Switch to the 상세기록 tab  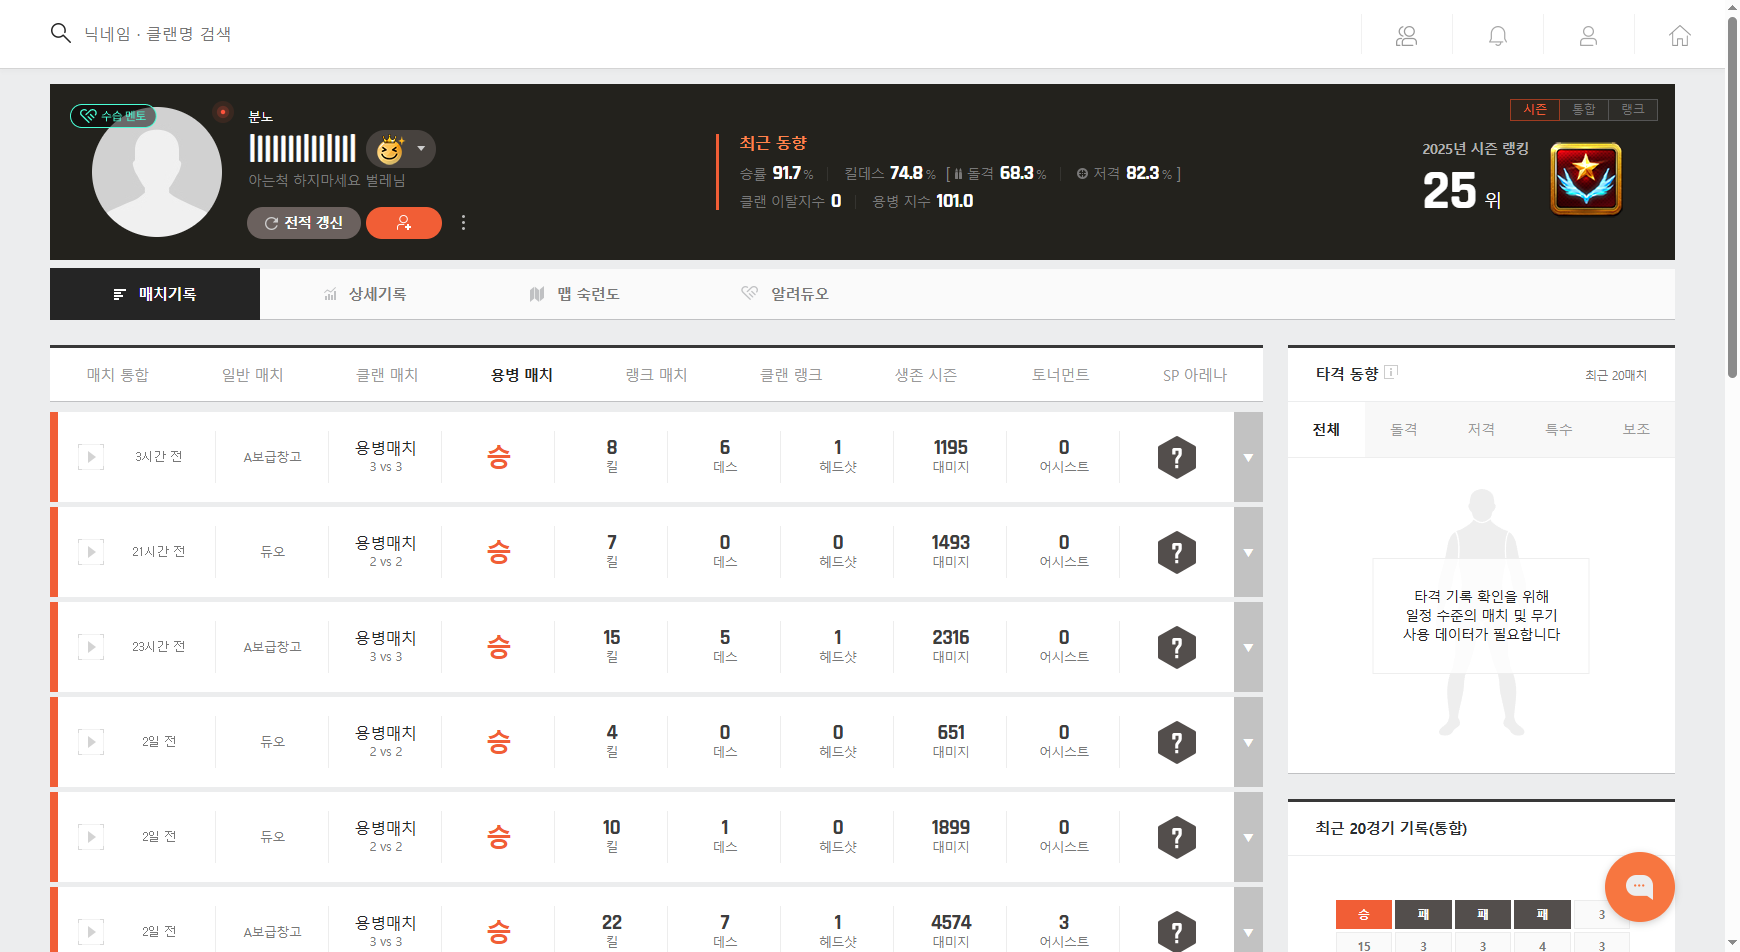pyautogui.click(x=365, y=294)
